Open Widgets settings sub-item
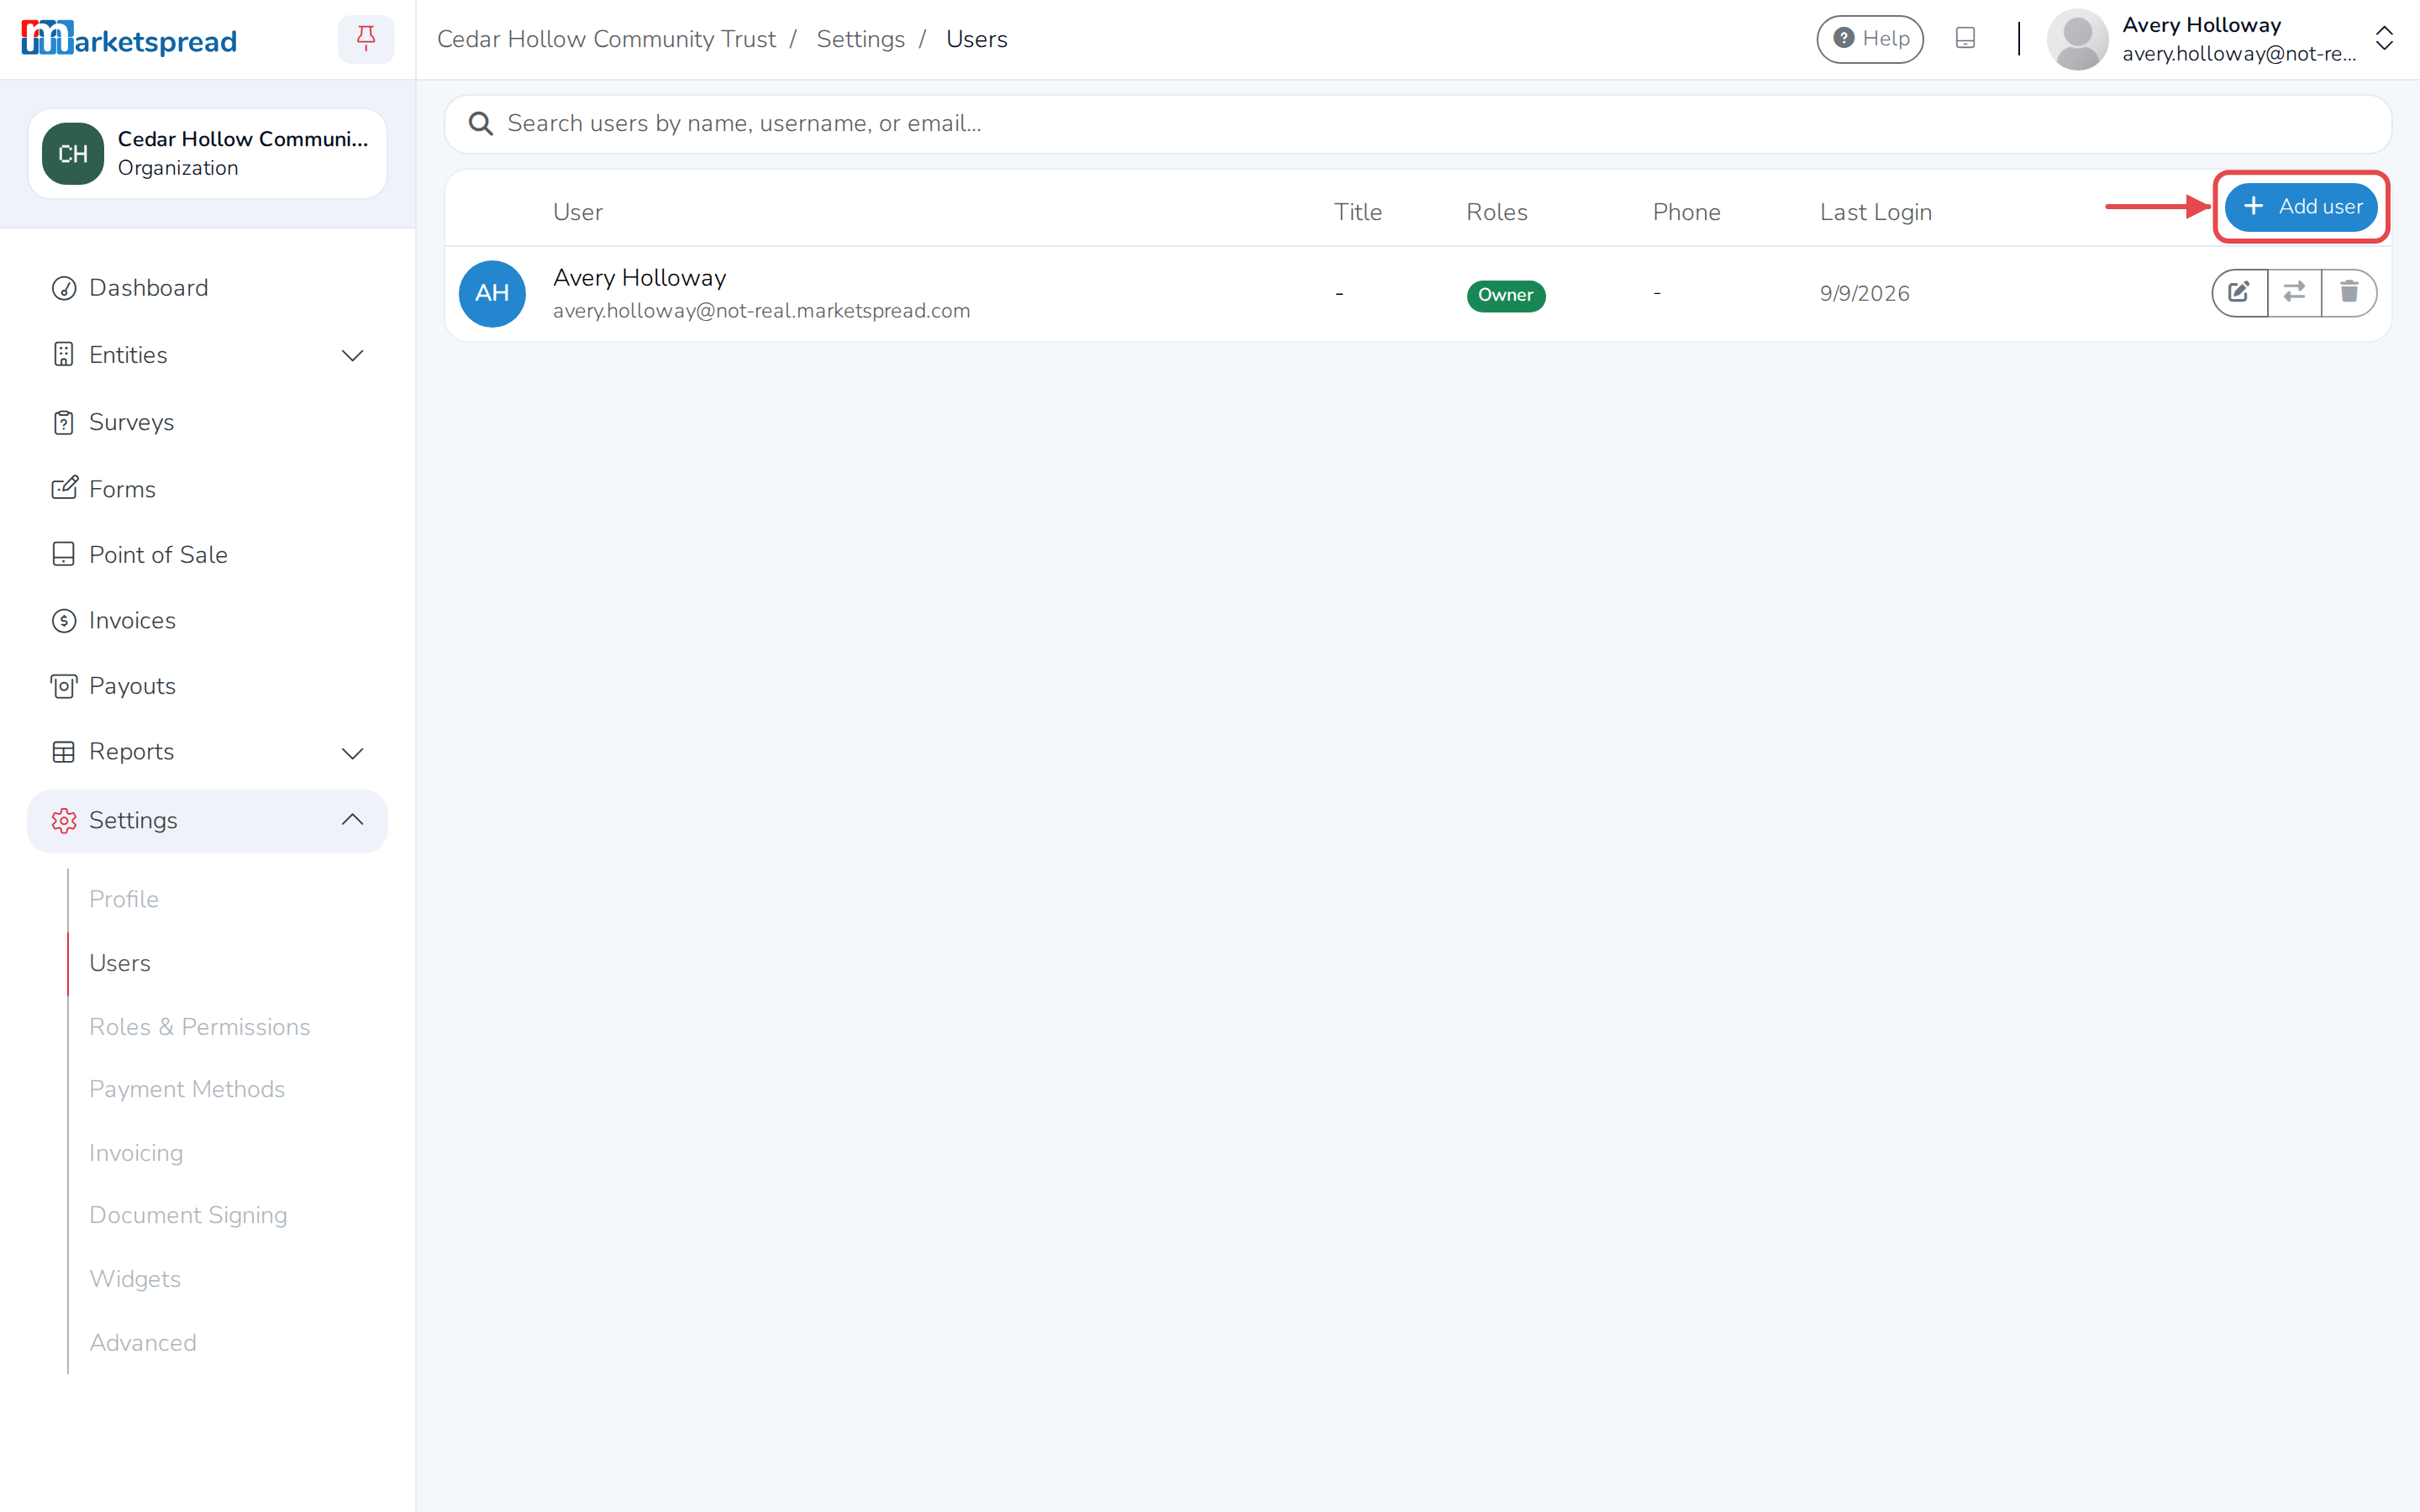Viewport: 2420px width, 1512px height. [135, 1279]
